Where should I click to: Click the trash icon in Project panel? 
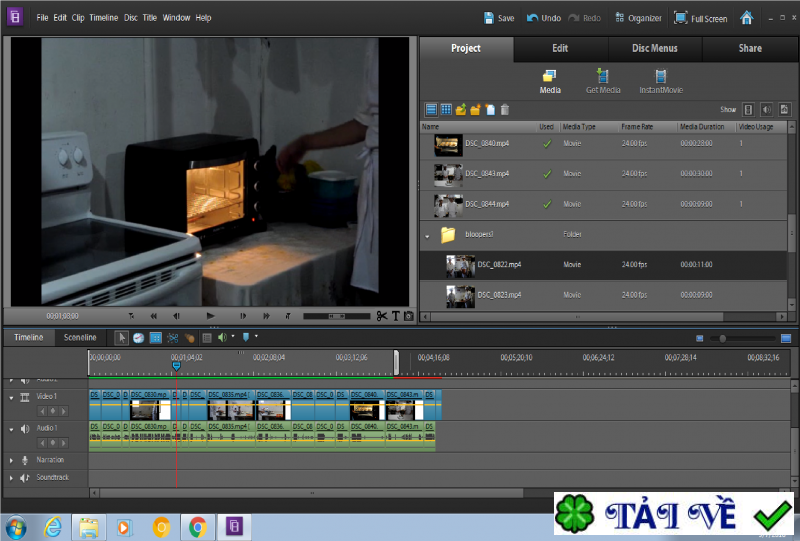pos(505,109)
